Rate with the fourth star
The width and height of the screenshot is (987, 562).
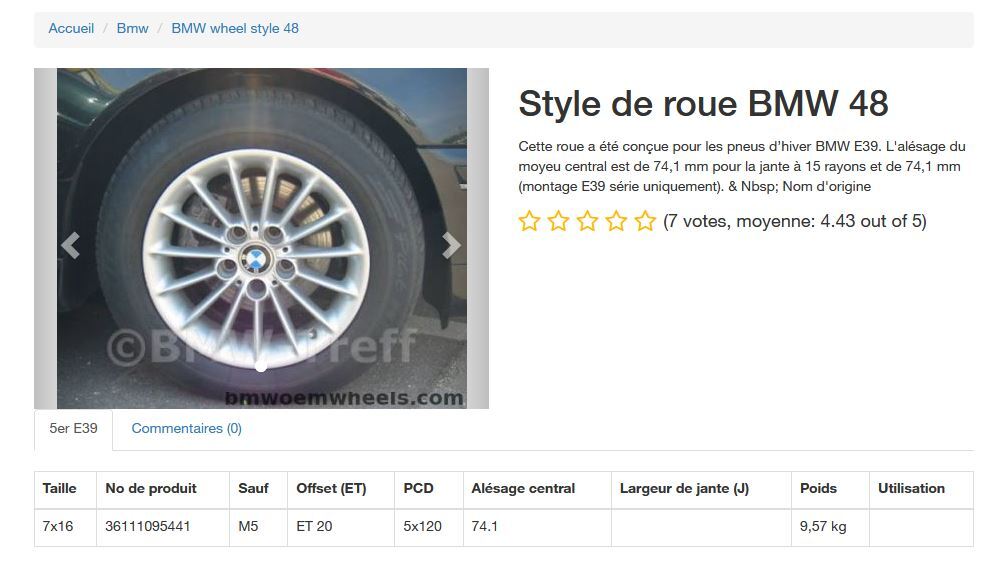616,222
